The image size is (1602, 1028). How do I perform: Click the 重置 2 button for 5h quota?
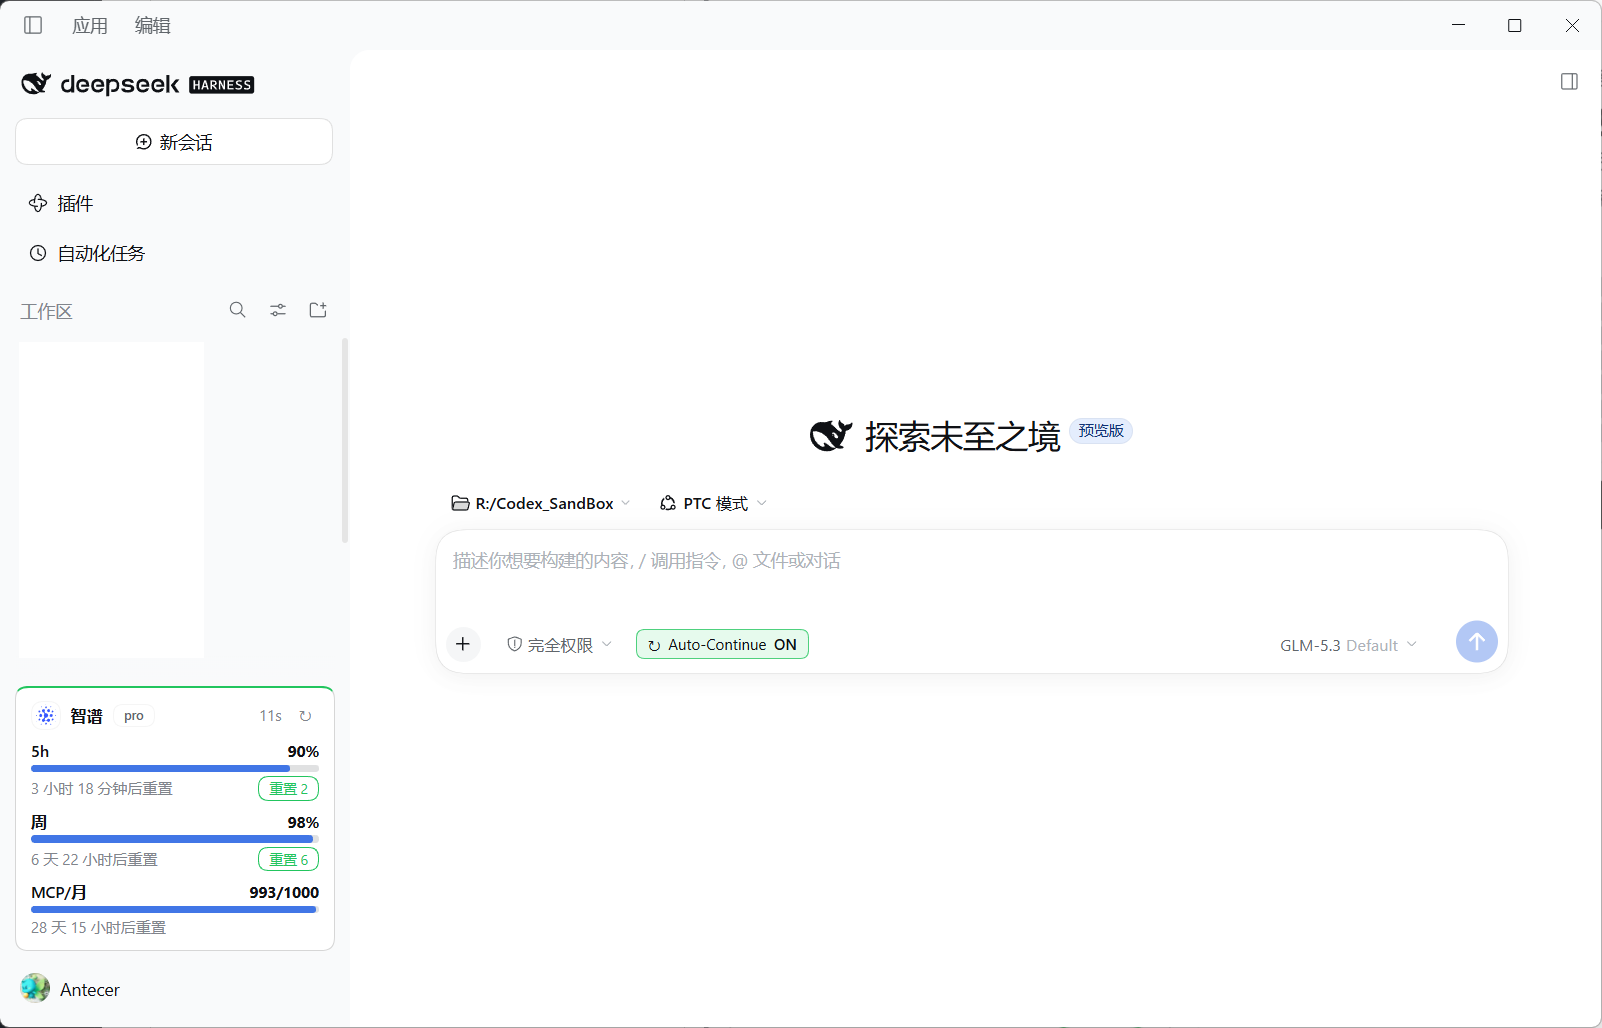pos(289,788)
